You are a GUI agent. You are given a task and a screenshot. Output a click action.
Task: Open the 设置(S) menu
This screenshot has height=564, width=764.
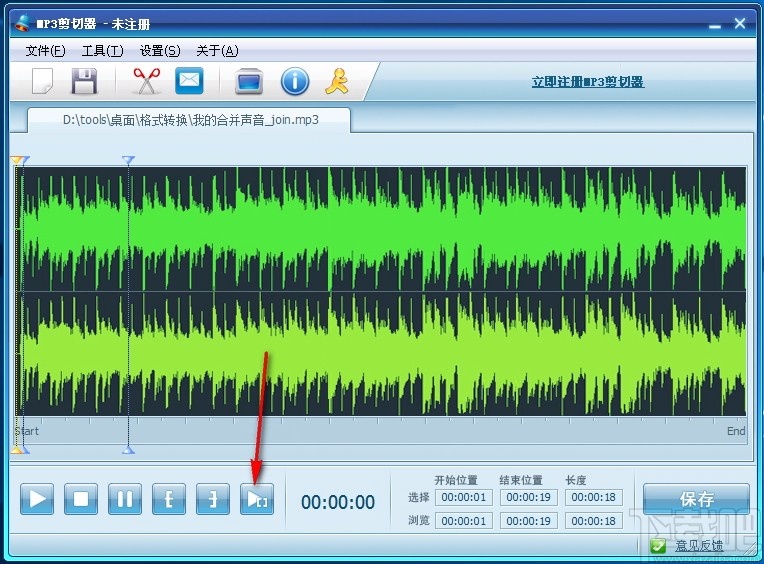160,51
